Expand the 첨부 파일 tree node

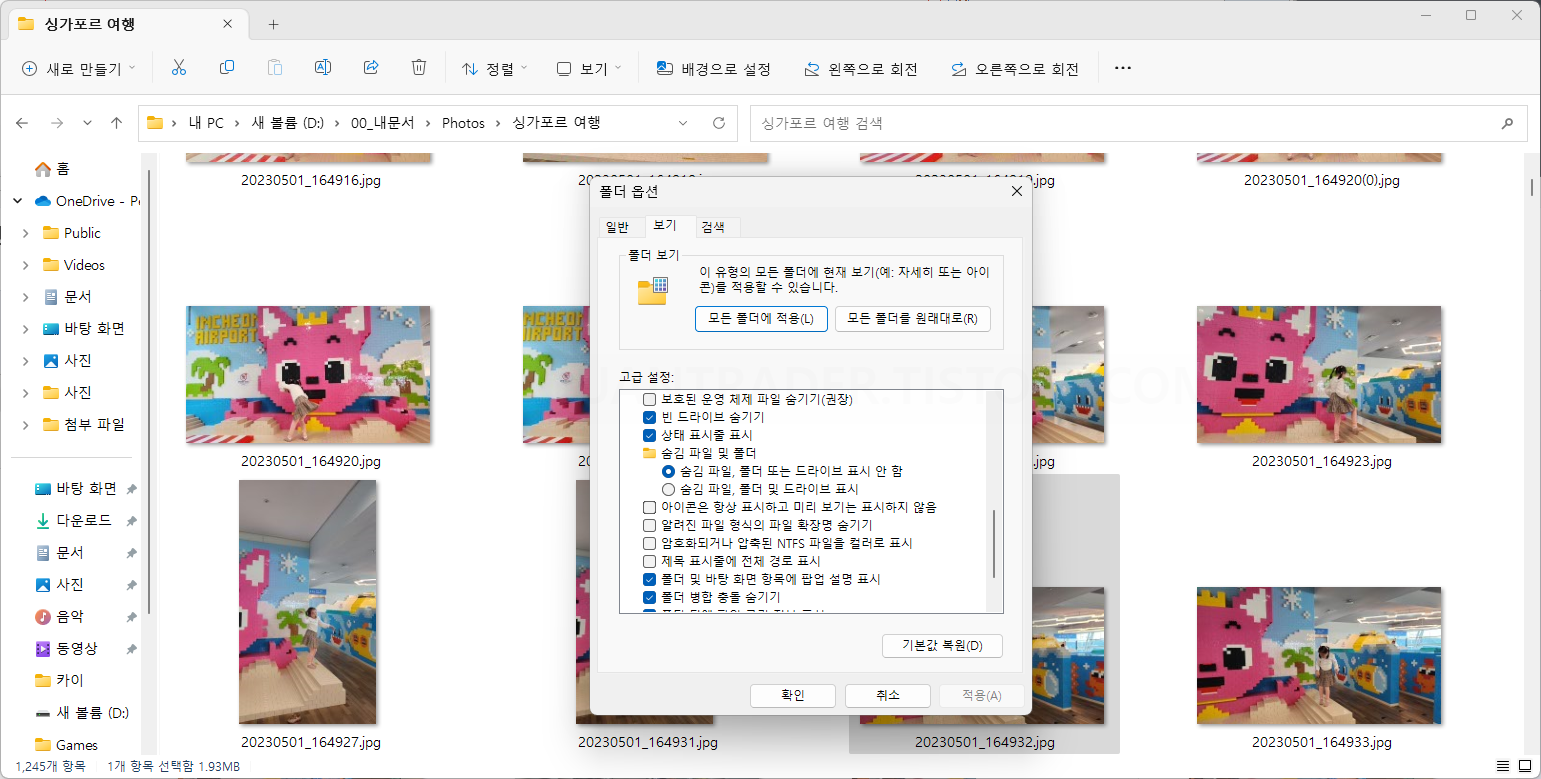point(25,425)
